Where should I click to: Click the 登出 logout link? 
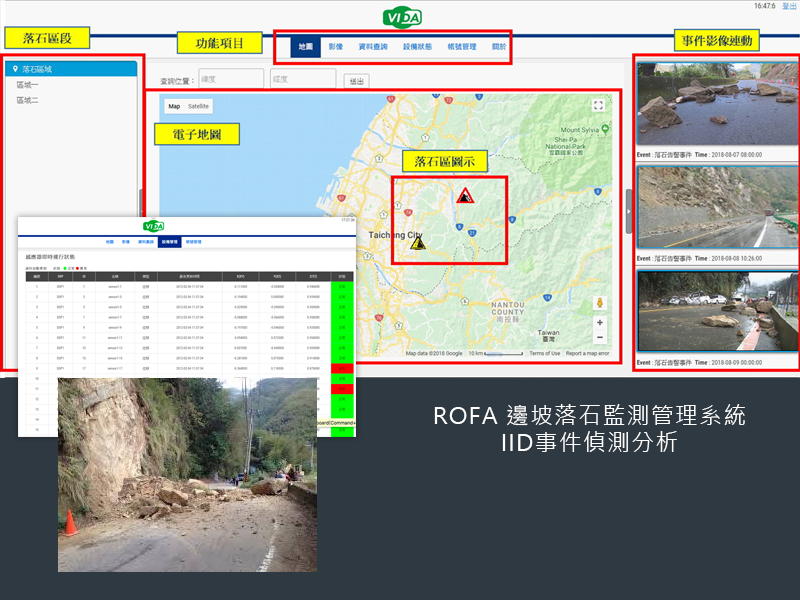pyautogui.click(x=789, y=6)
